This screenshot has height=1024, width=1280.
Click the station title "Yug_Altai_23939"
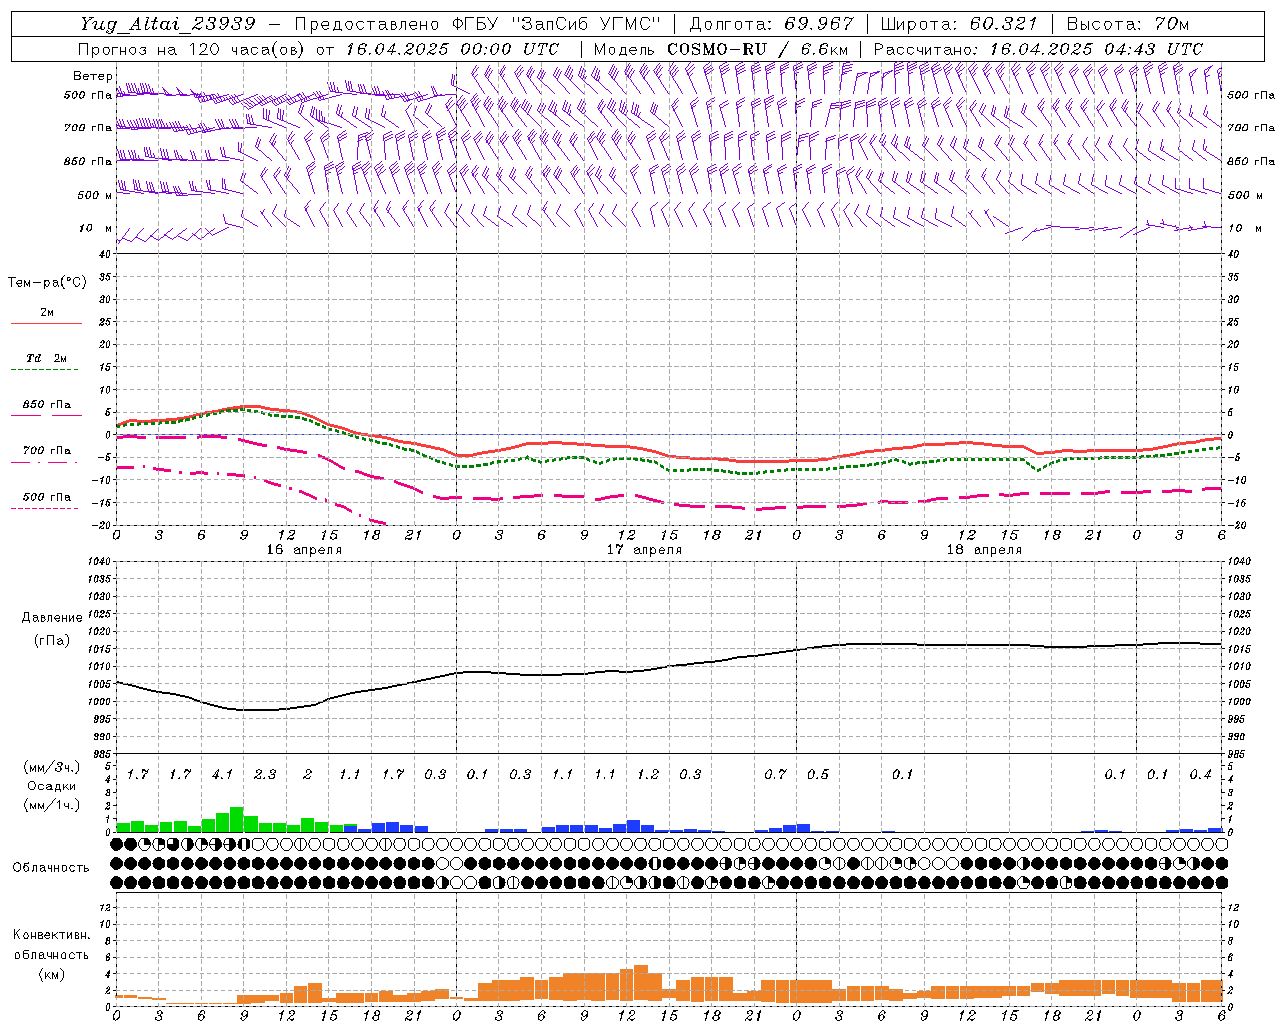point(169,24)
